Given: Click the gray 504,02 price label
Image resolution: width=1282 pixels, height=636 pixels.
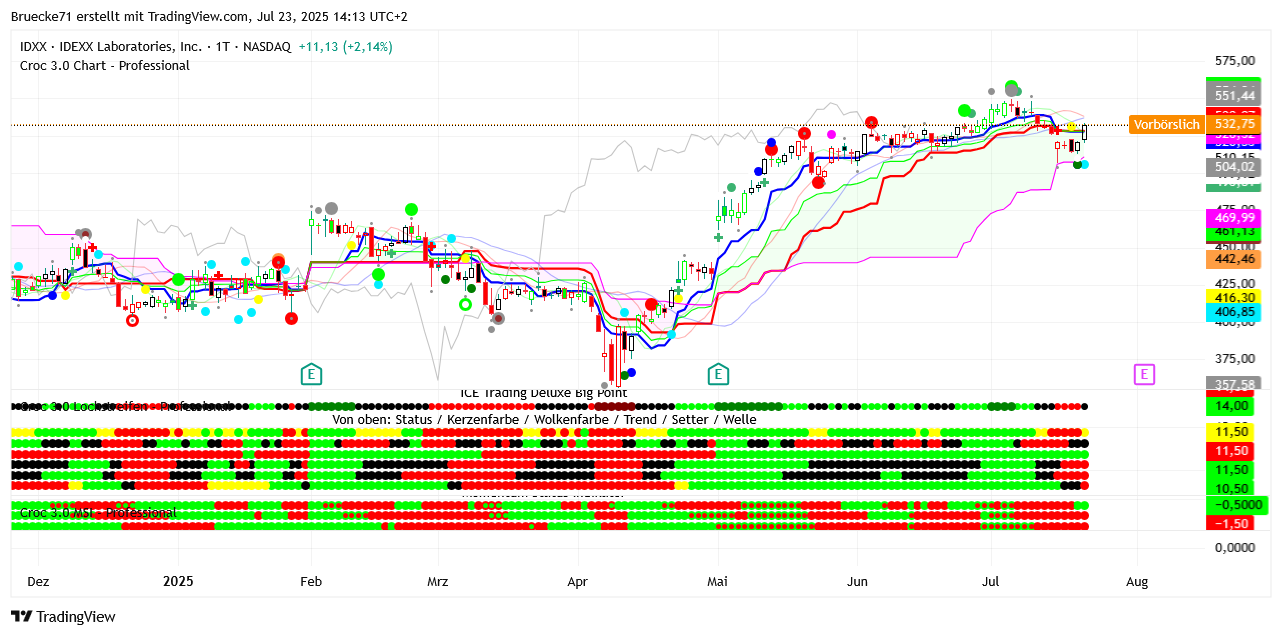Looking at the screenshot, I should (1235, 168).
